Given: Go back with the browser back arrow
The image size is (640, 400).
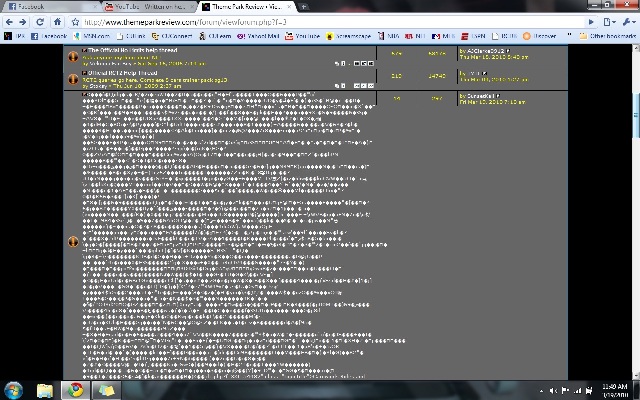Looking at the screenshot, I should pos(9,22).
